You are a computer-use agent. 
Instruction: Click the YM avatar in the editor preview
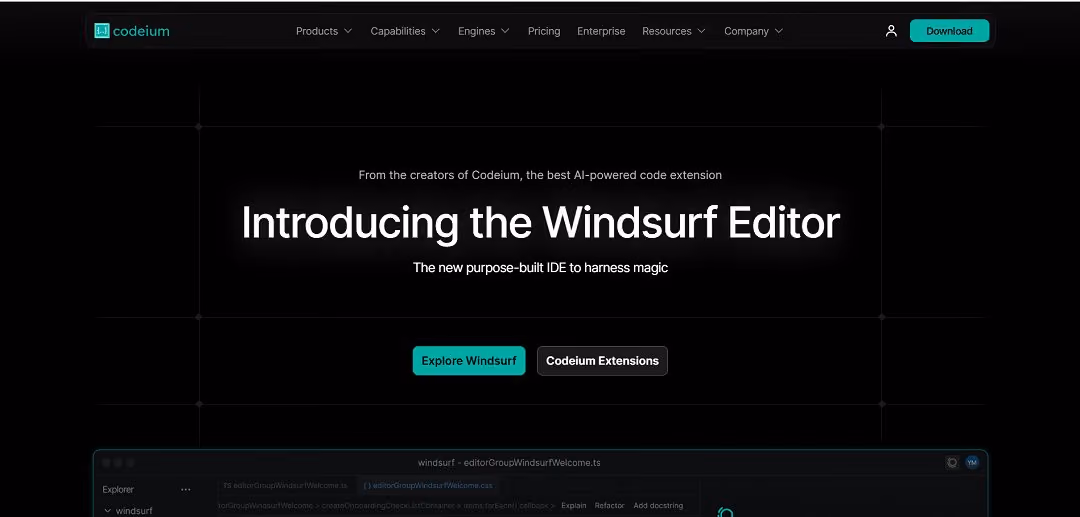point(972,463)
